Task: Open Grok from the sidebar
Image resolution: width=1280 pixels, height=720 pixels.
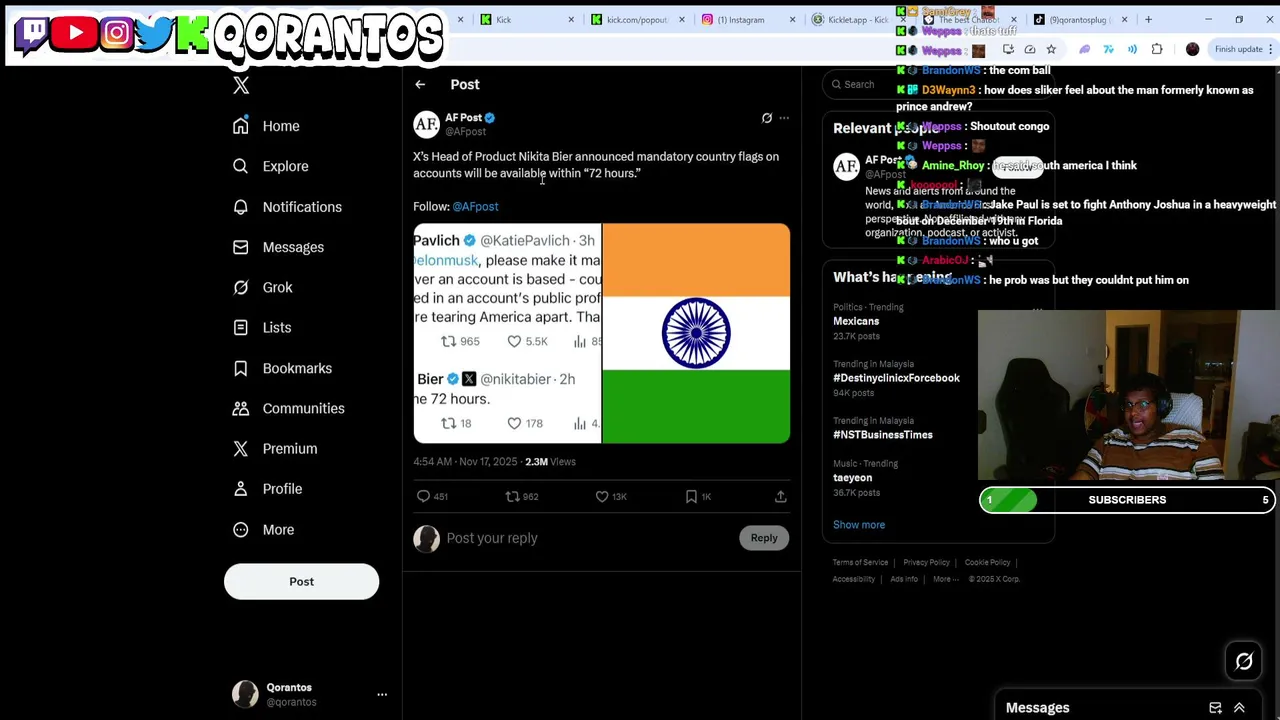Action: coord(262,287)
